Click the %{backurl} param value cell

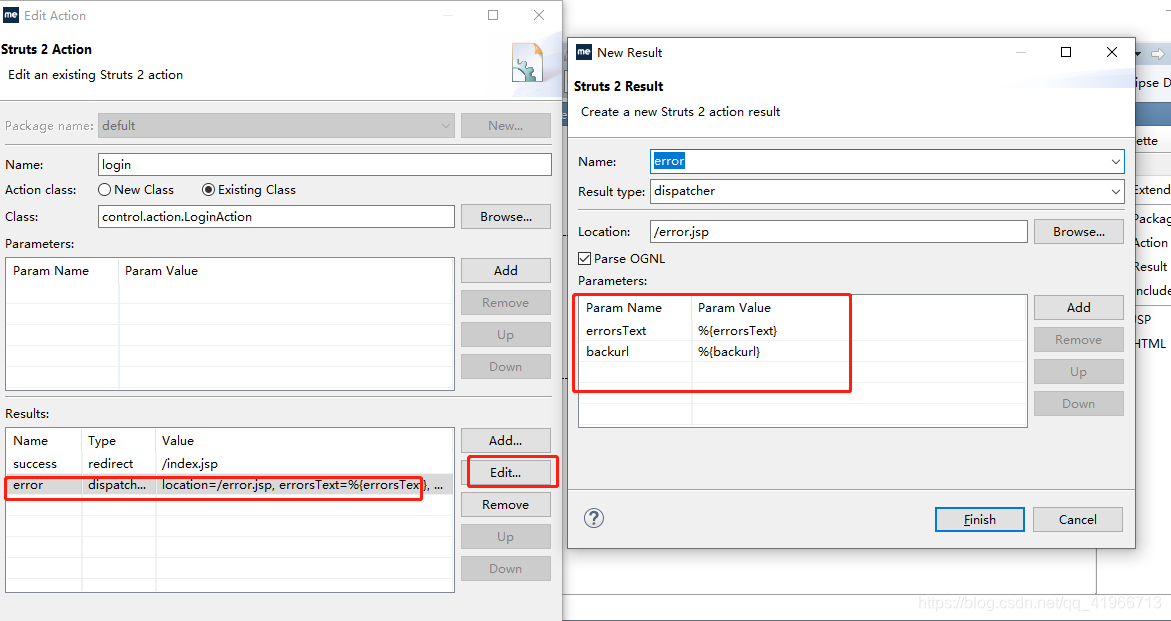click(x=729, y=352)
